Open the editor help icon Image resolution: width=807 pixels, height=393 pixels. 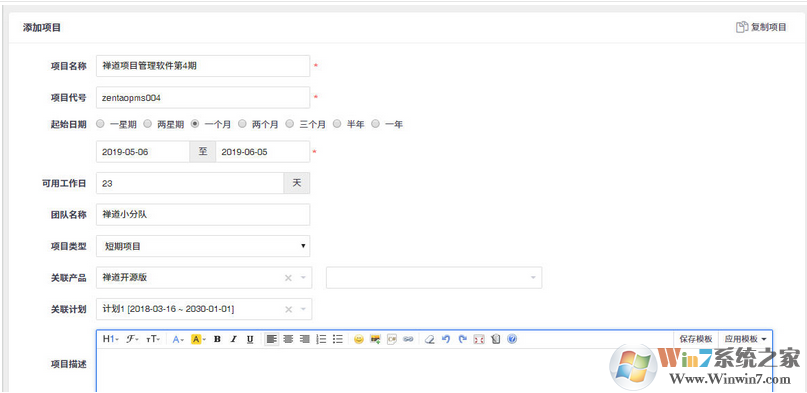[512, 339]
